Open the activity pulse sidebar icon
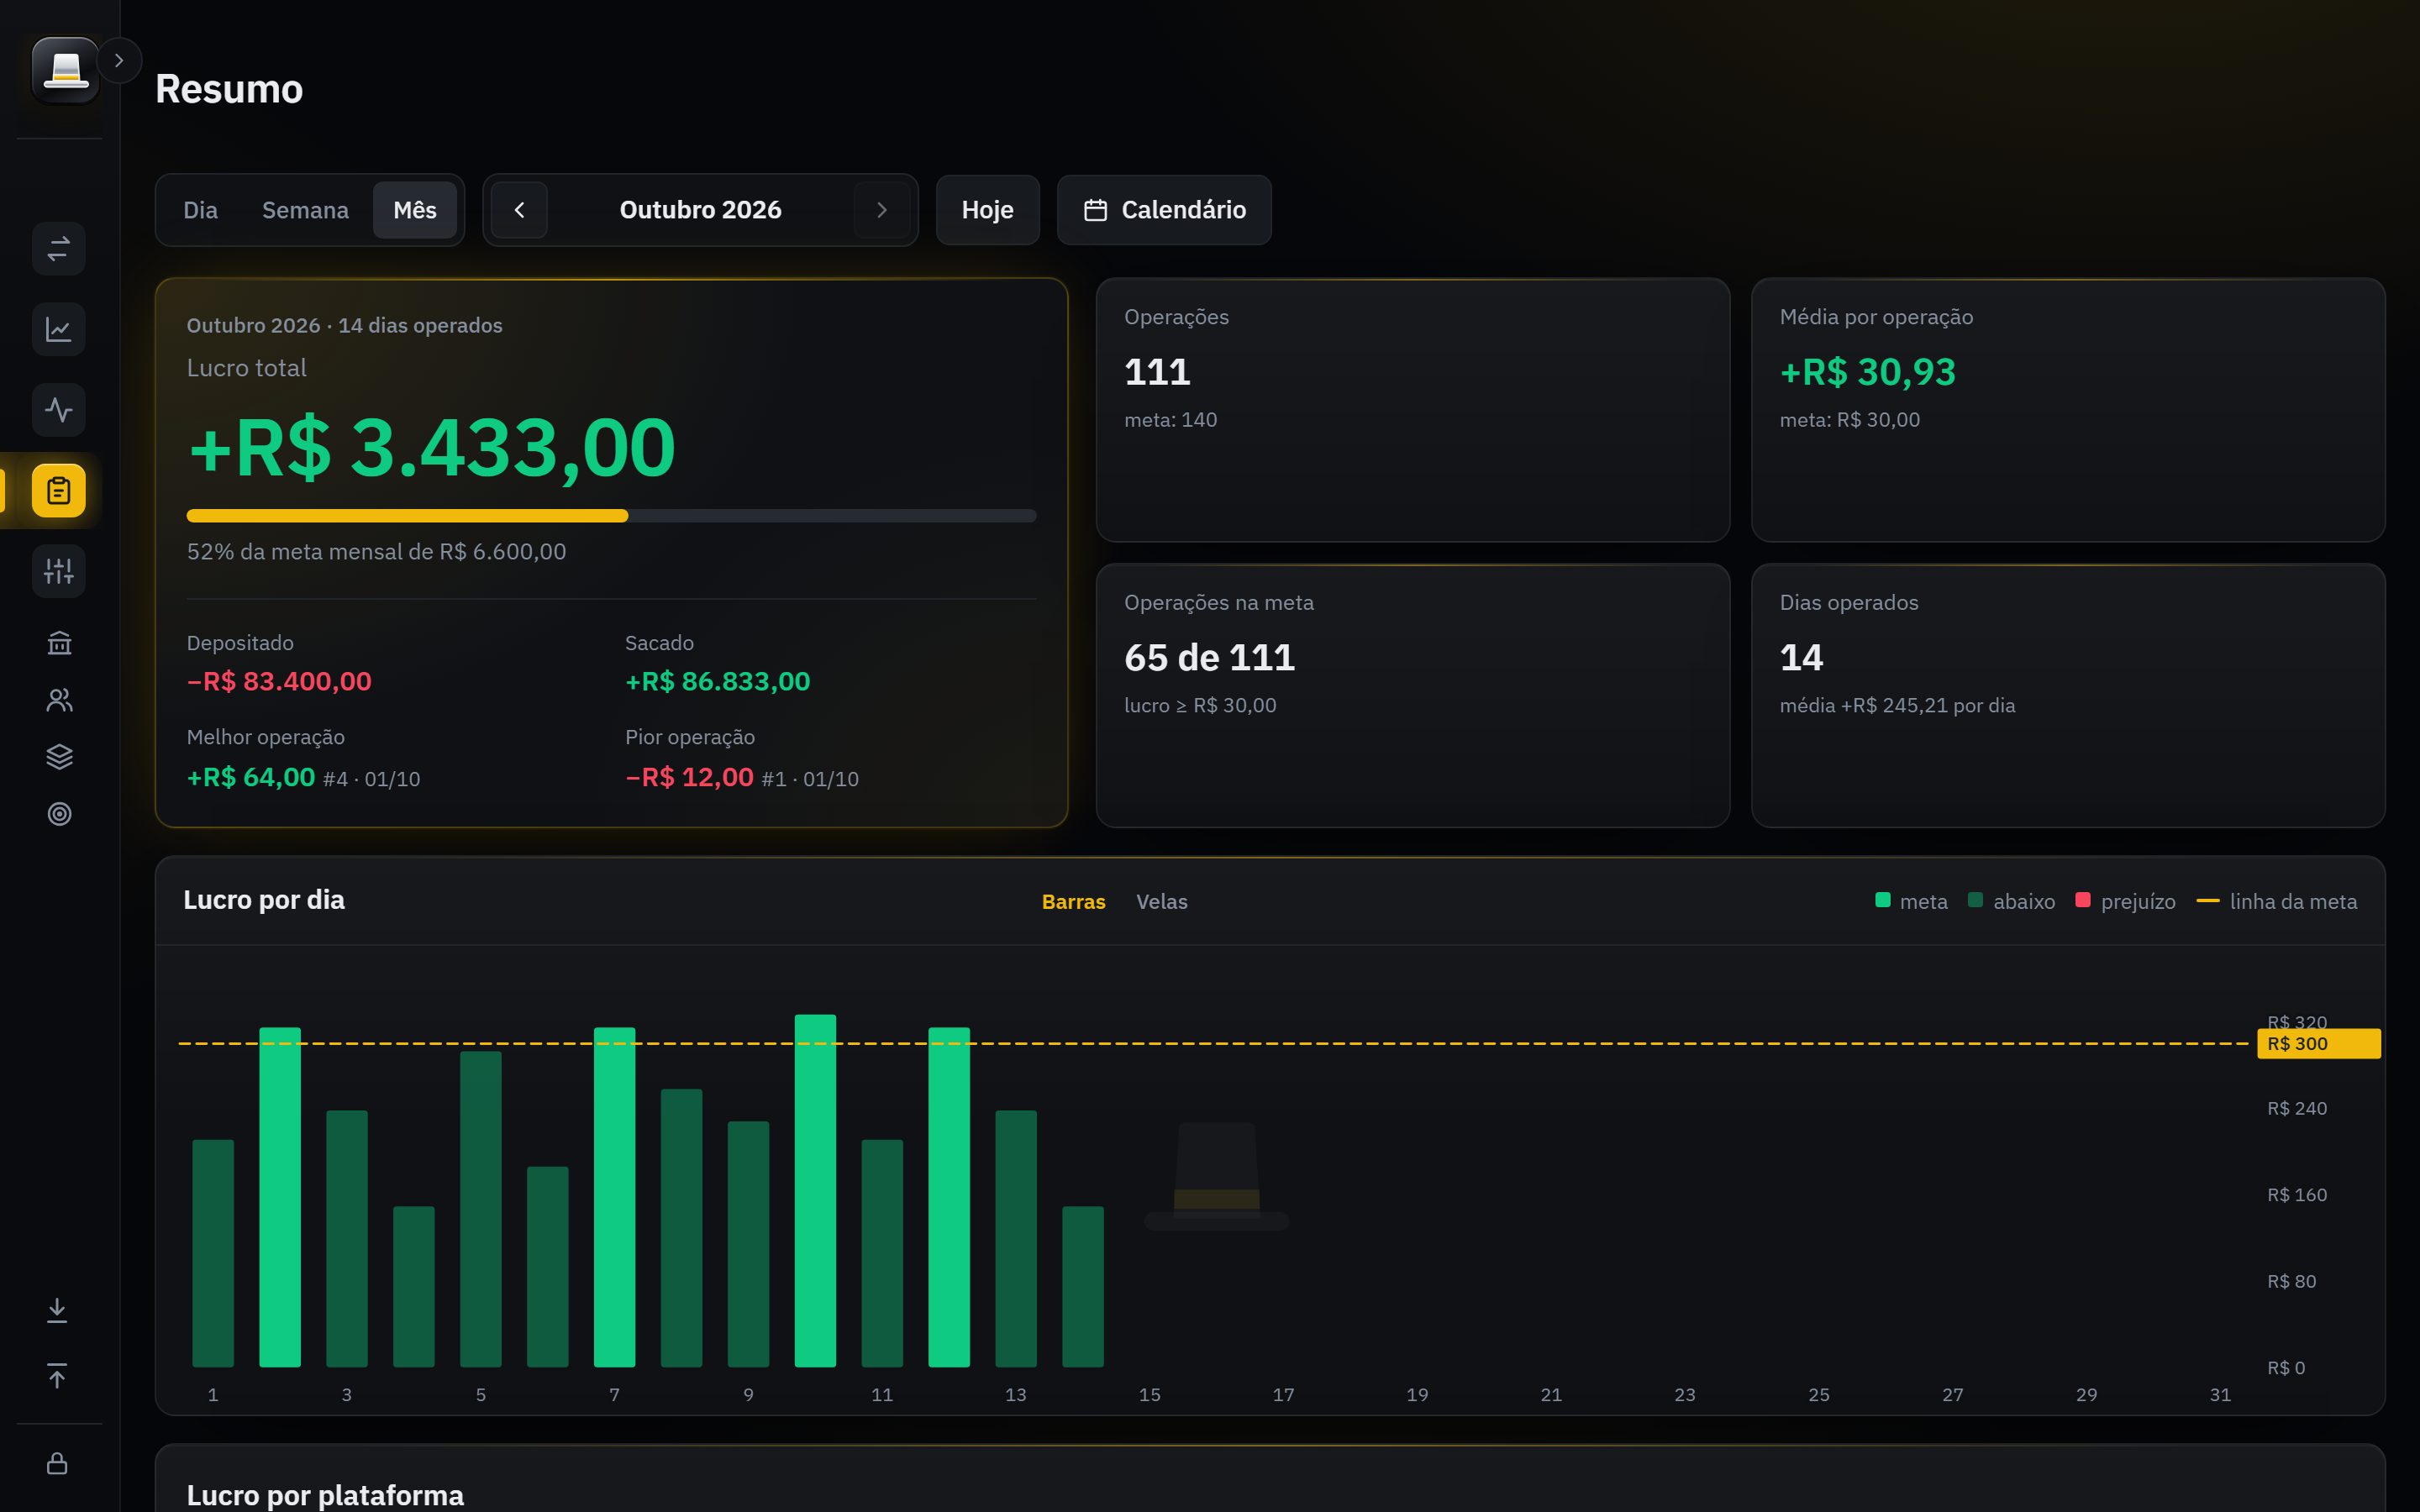 59,410
